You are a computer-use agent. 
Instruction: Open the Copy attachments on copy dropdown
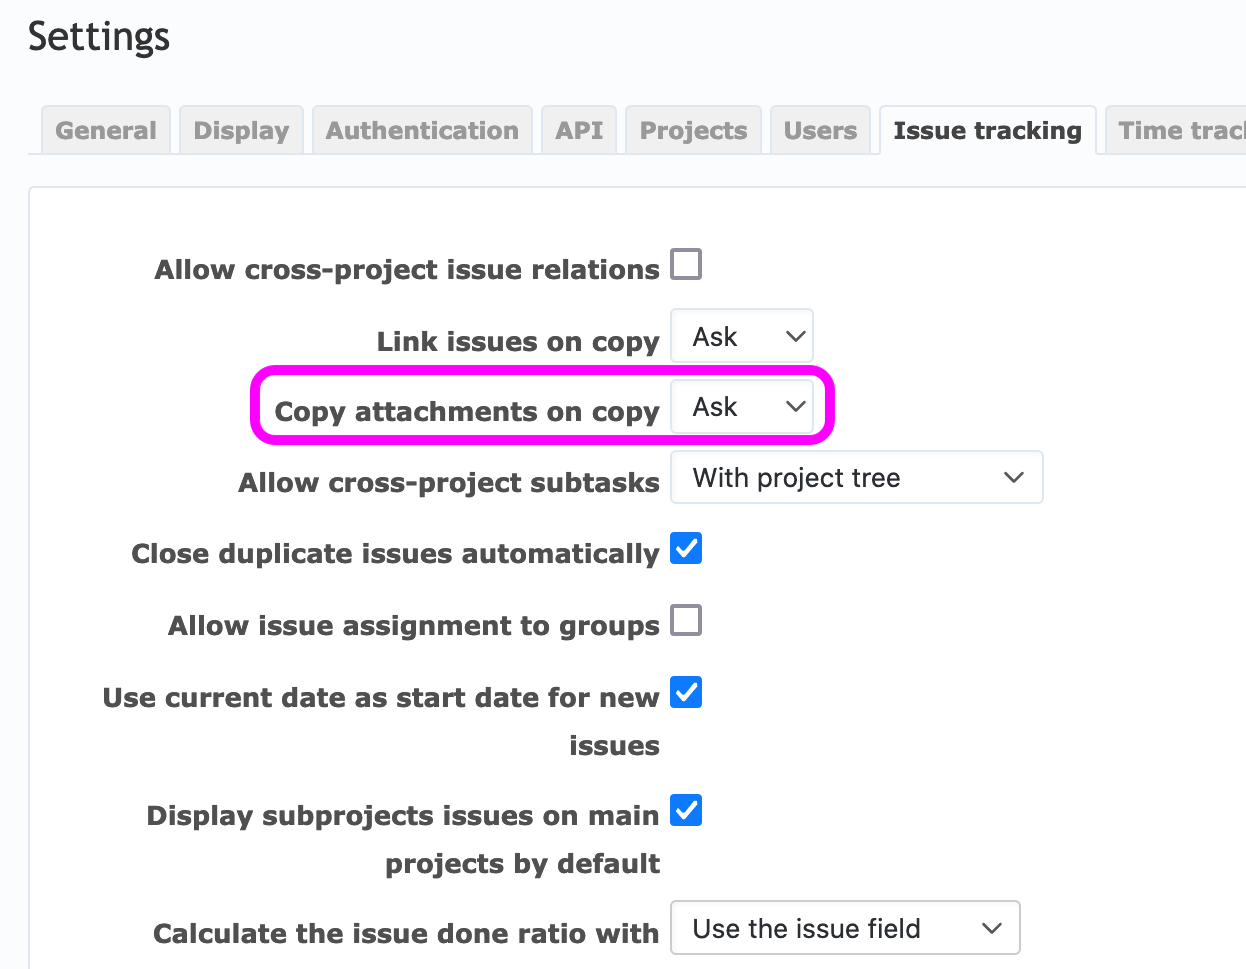(x=742, y=406)
